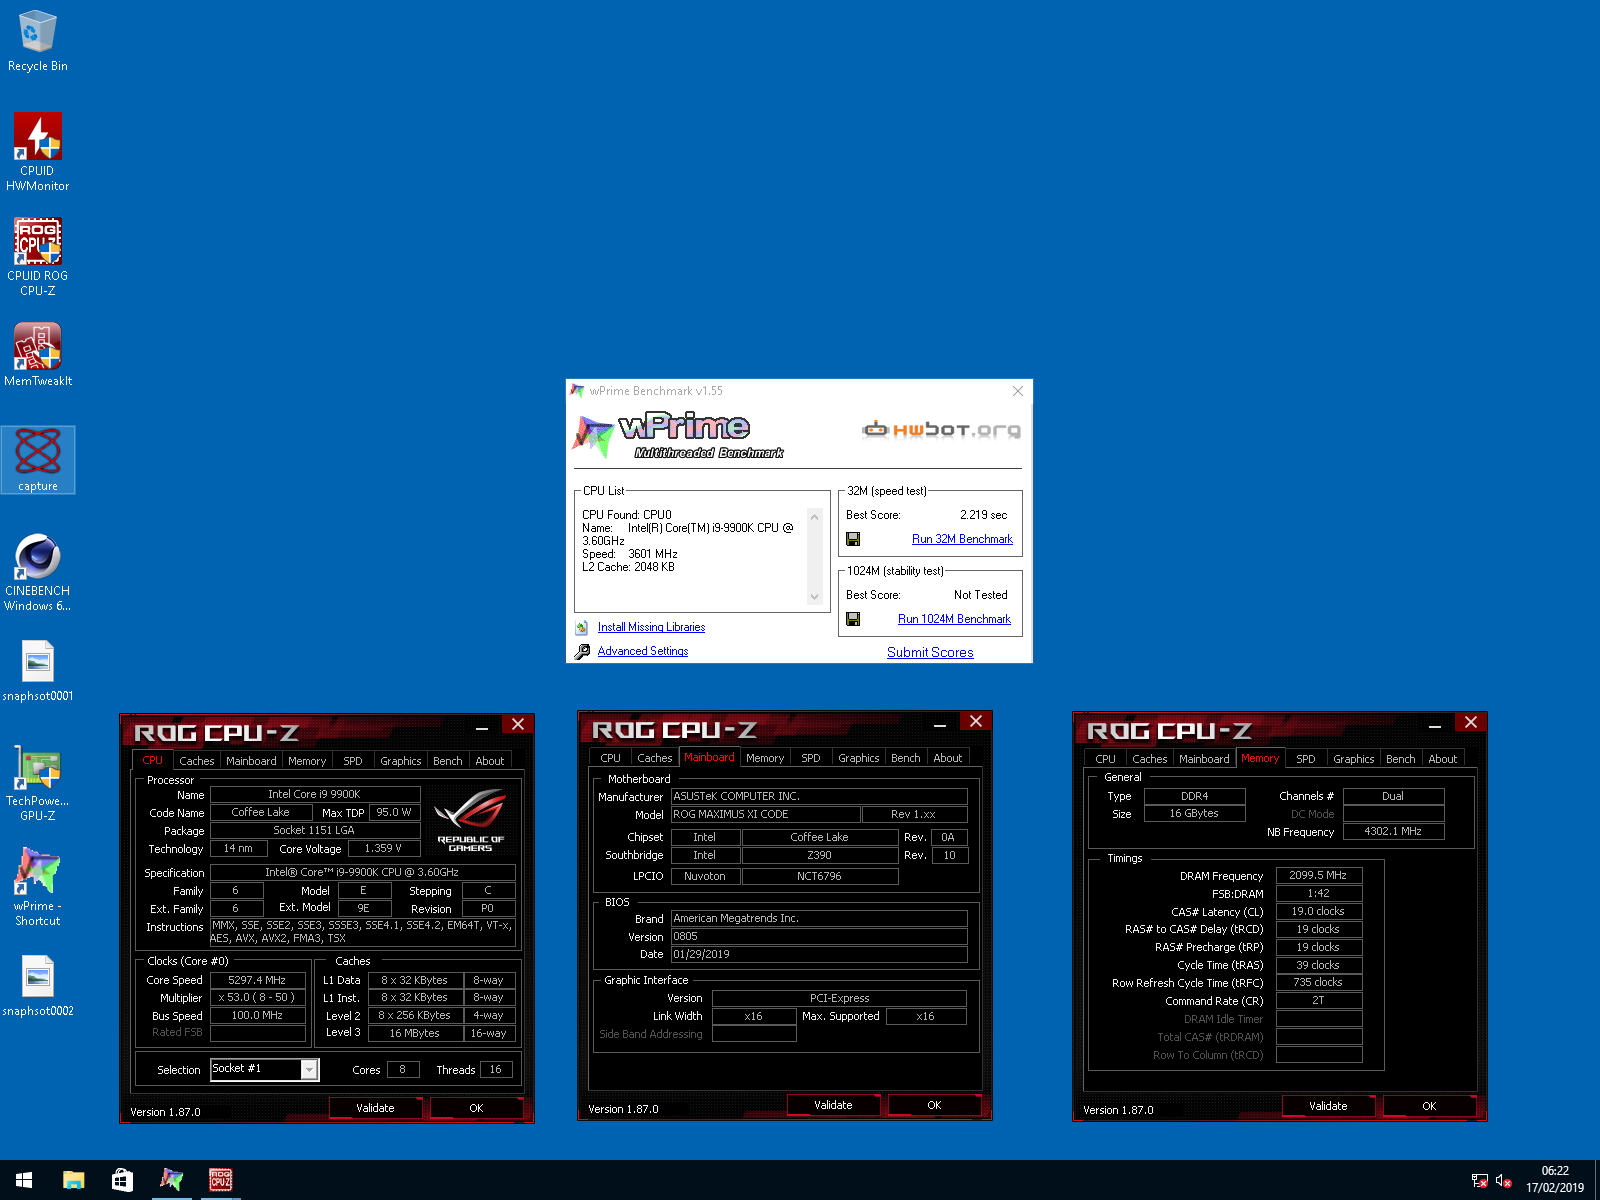The image size is (1600, 1200).
Task: Click the network status tray icon
Action: [1479, 1181]
